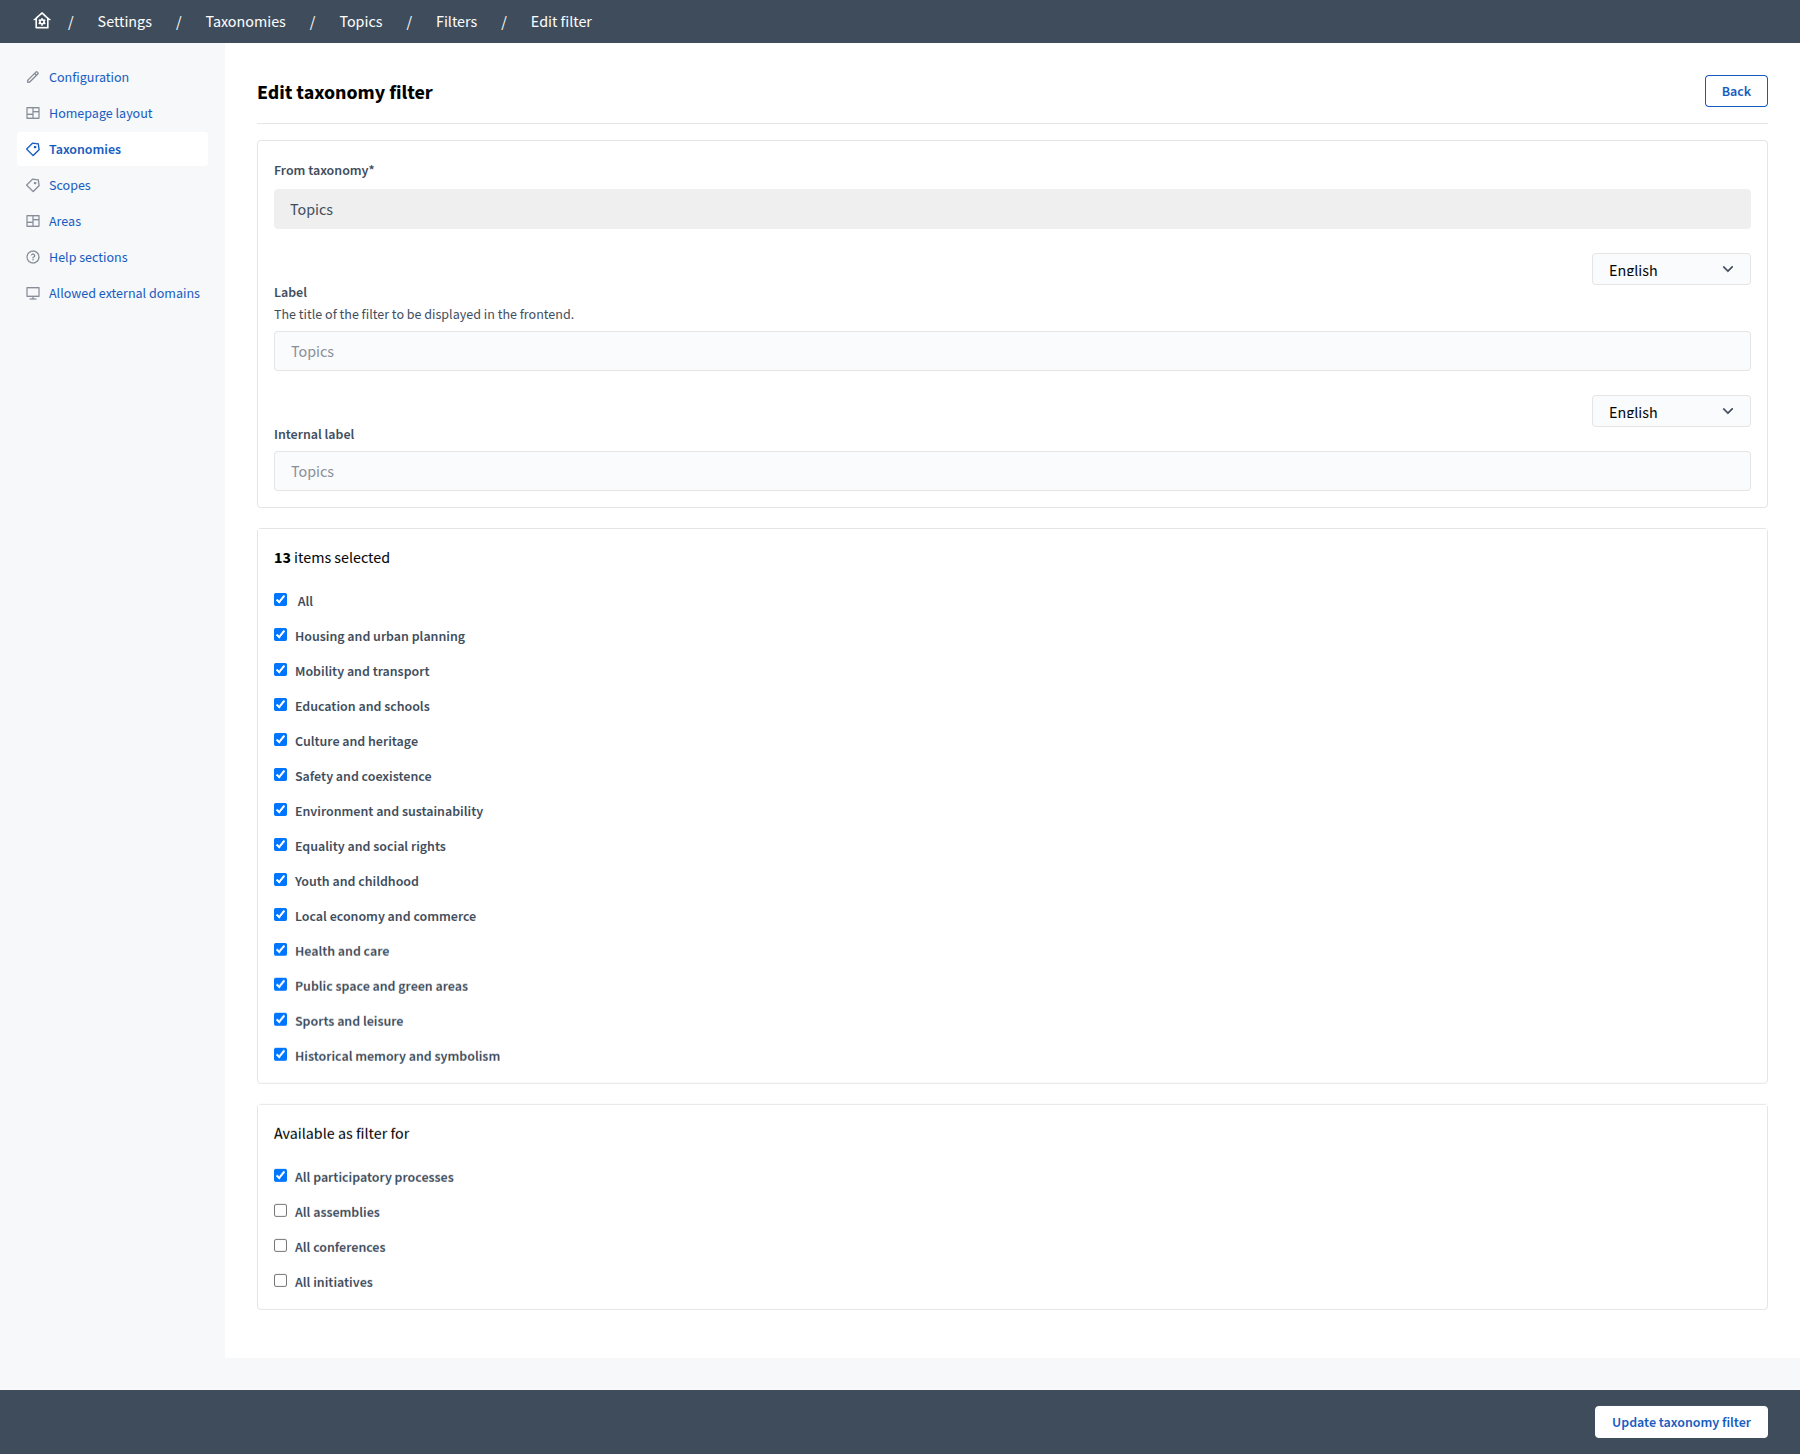
Task: Select the Taxonomies tag icon
Action: point(33,148)
